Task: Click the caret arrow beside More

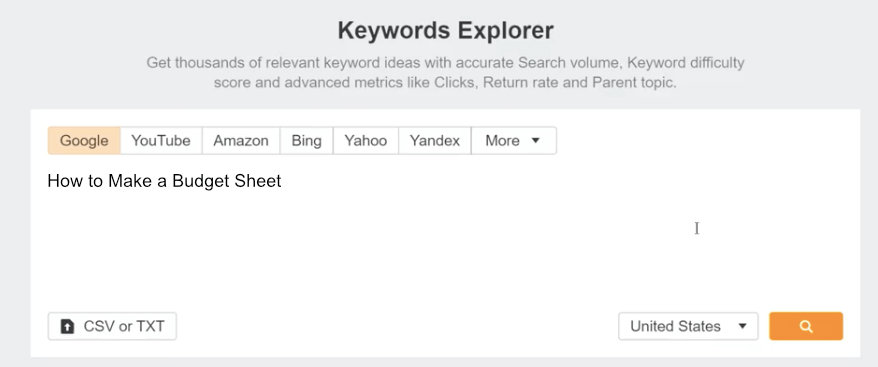Action: pyautogui.click(x=535, y=140)
